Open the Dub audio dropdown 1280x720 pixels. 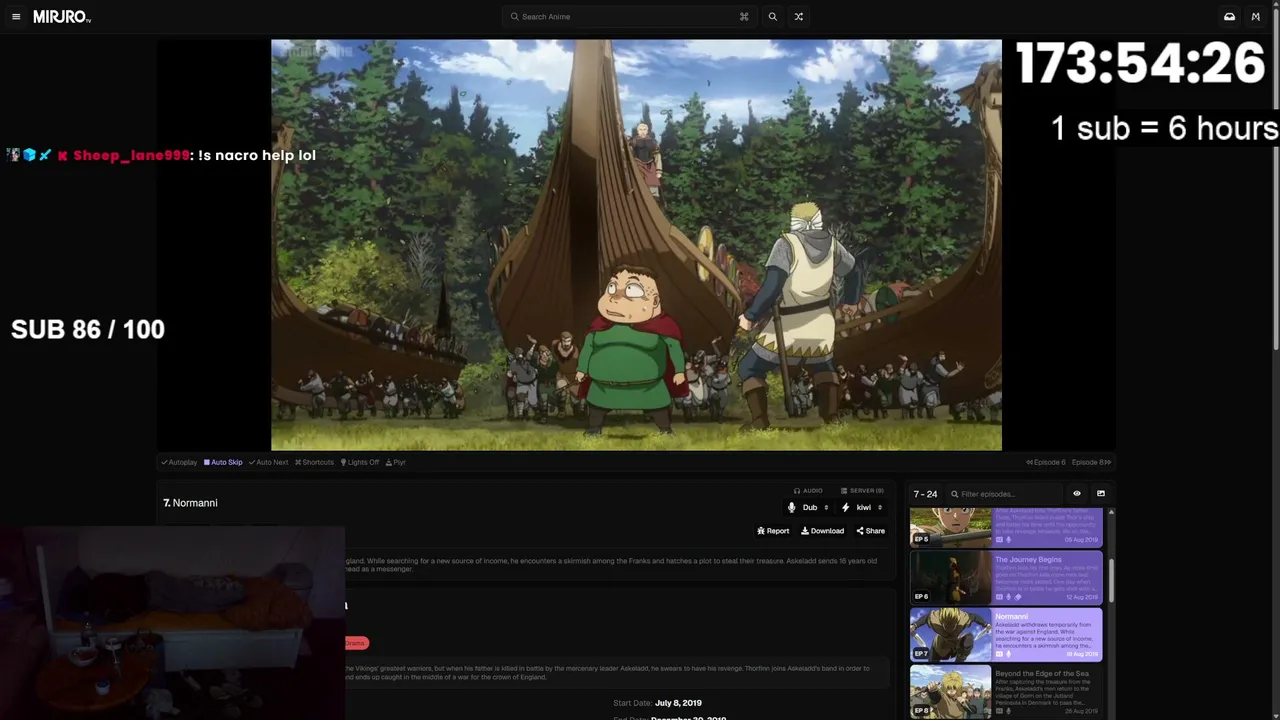pyautogui.click(x=808, y=508)
